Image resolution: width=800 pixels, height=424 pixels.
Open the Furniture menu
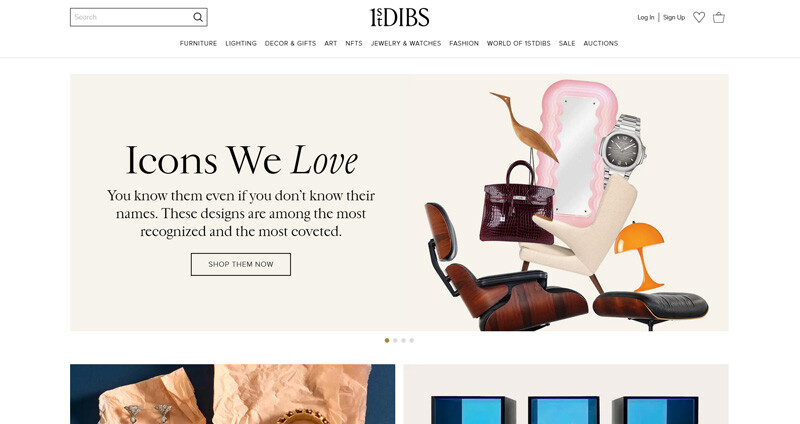coord(198,43)
